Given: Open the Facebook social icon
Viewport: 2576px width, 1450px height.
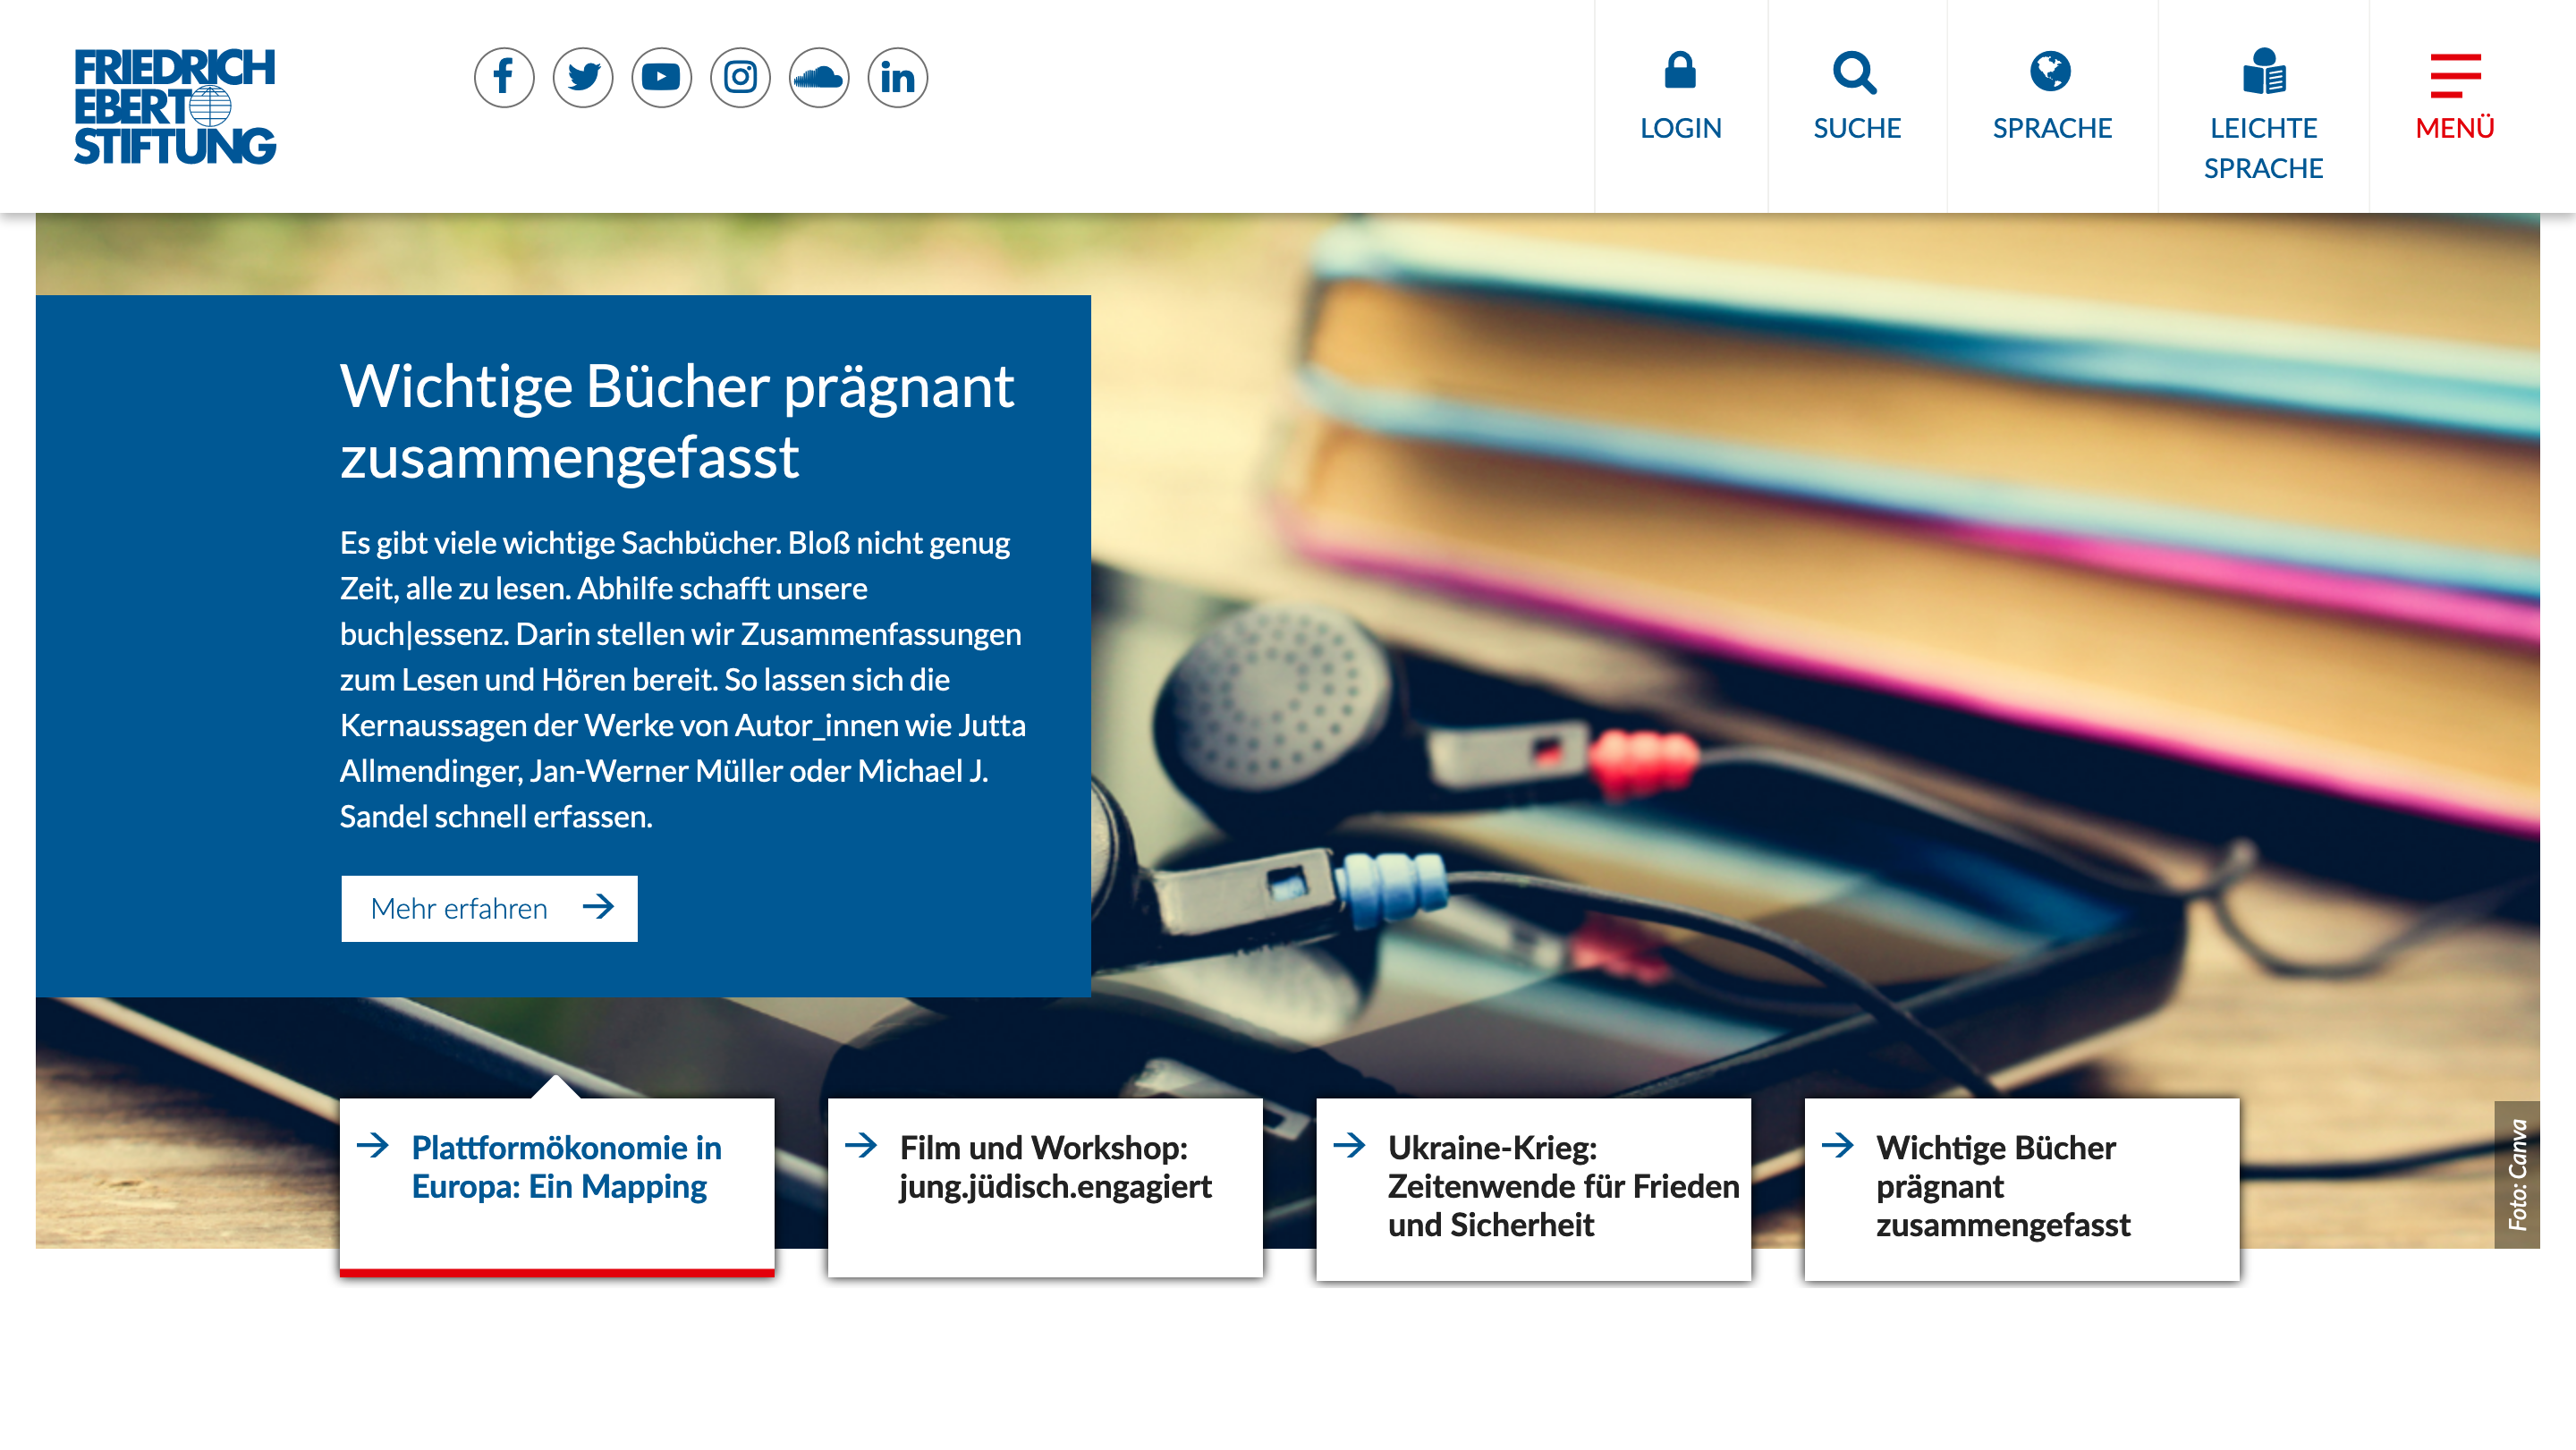Looking at the screenshot, I should pos(505,76).
